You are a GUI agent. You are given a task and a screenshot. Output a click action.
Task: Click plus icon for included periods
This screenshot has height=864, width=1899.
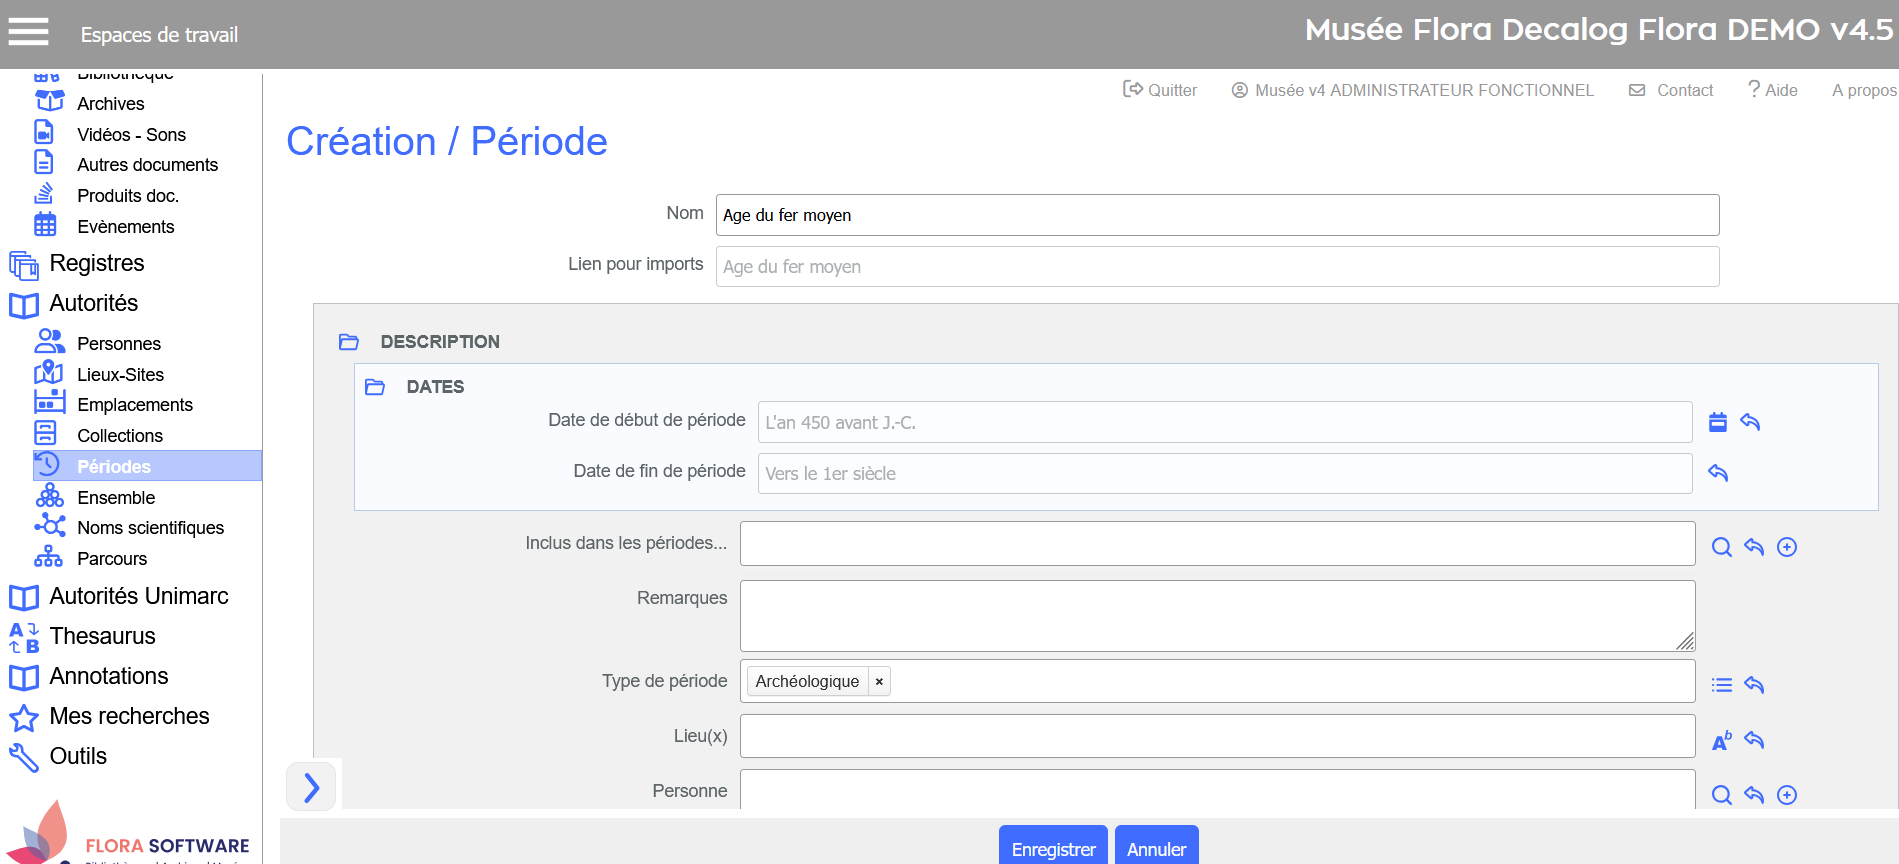tap(1787, 547)
